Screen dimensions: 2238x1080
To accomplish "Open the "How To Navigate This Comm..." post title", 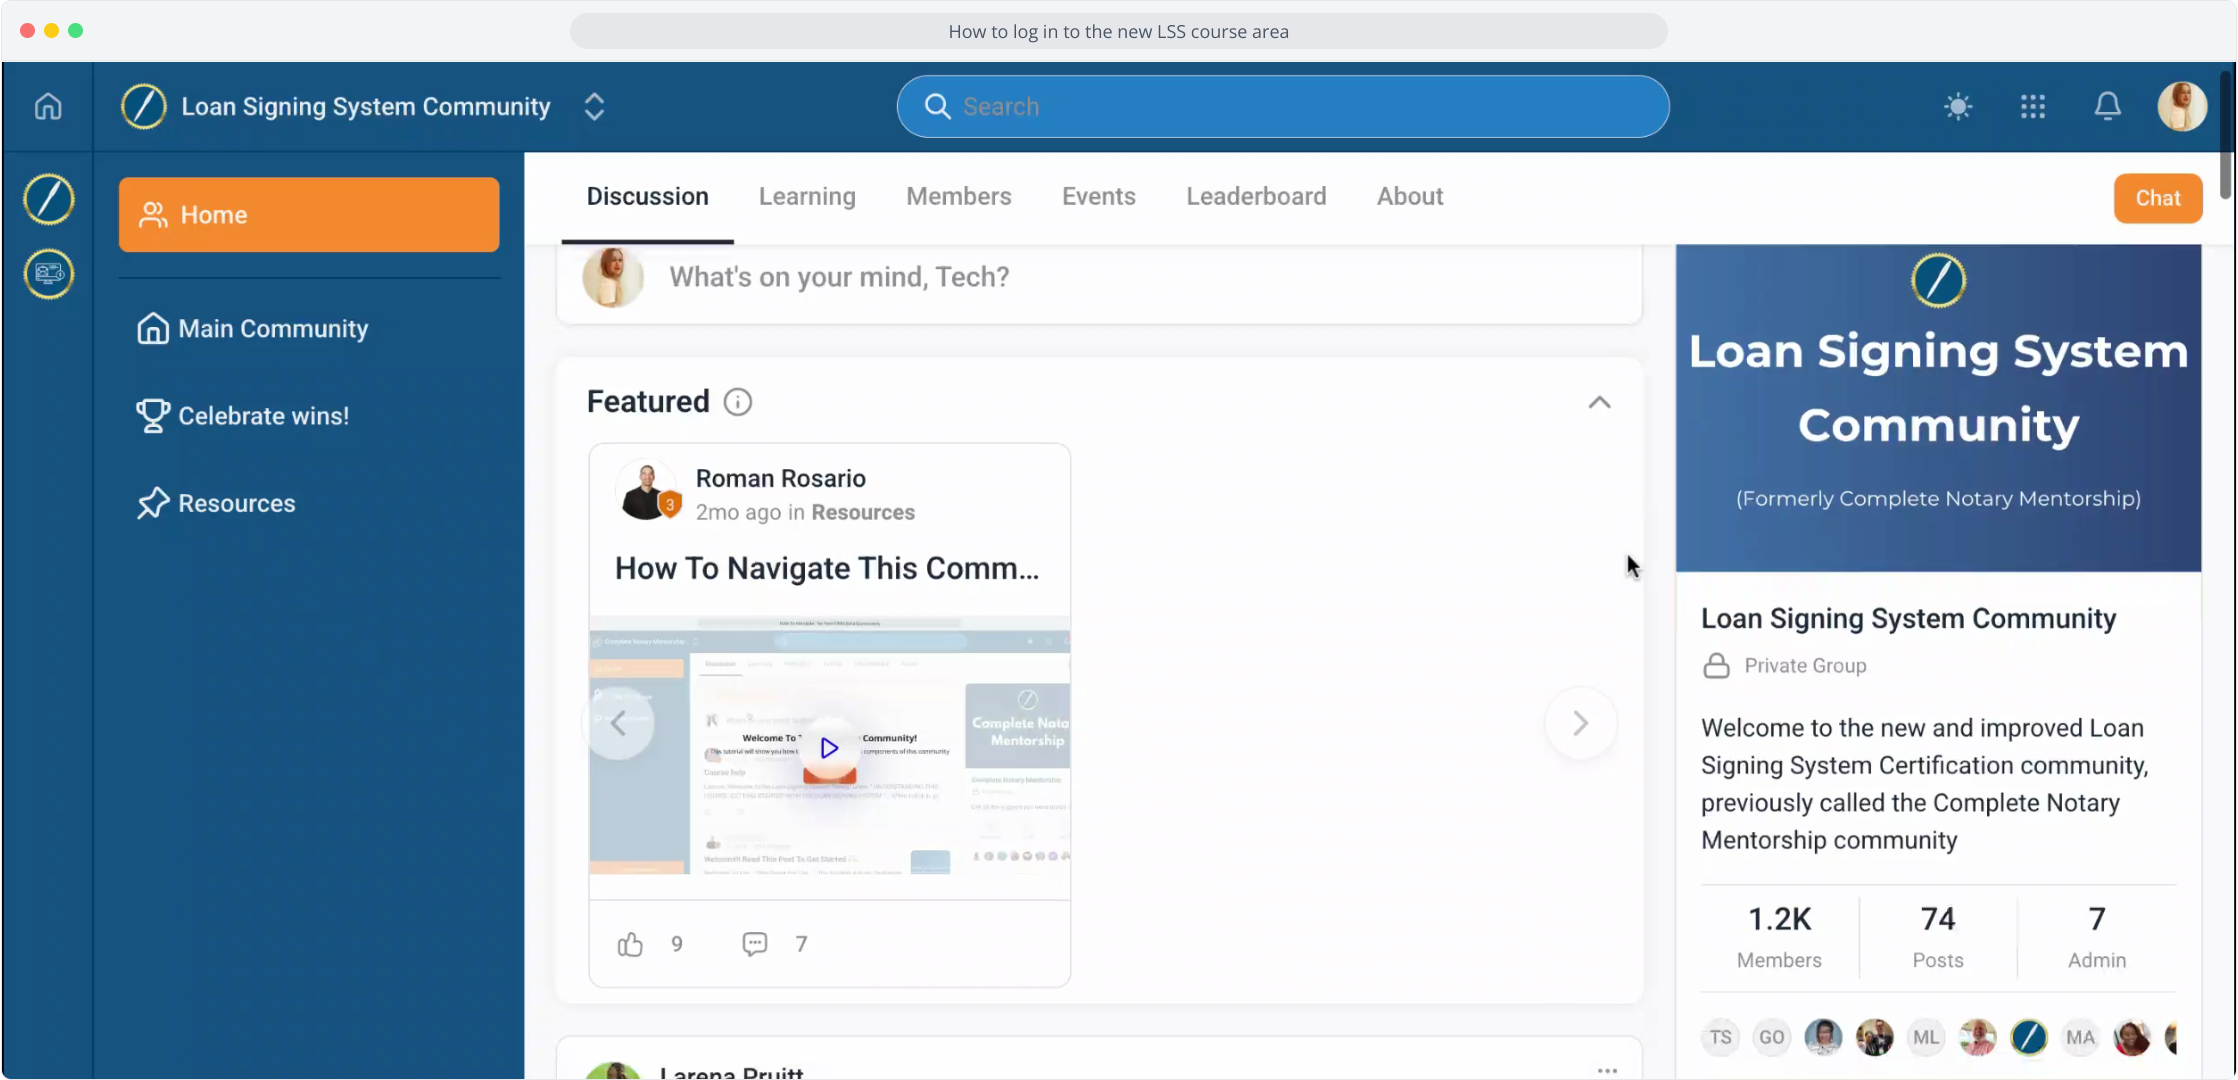I will (x=827, y=568).
